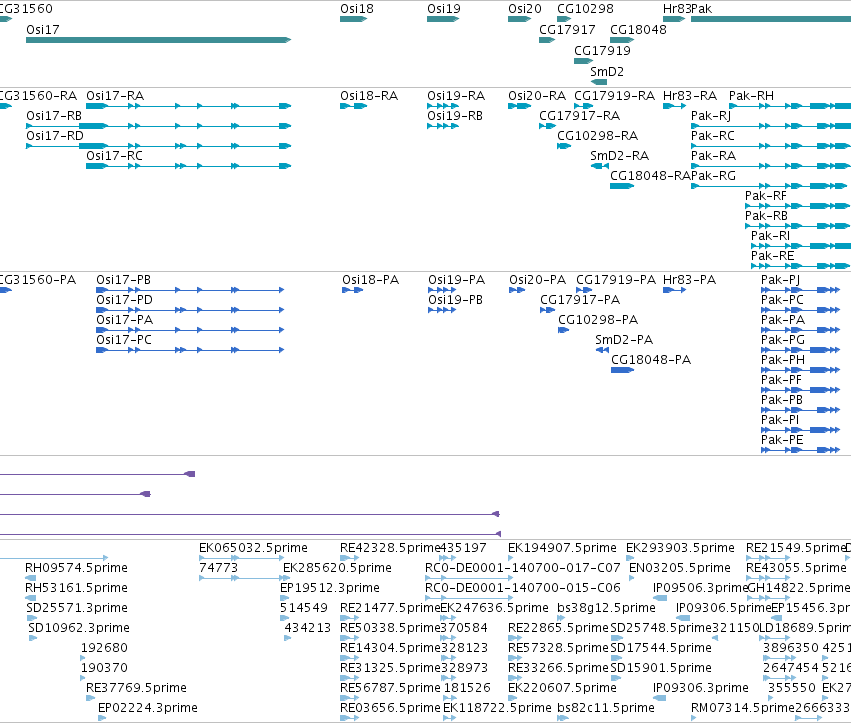This screenshot has height=723, width=851.
Task: Select the CG17919-RA transcript label
Action: tap(614, 96)
